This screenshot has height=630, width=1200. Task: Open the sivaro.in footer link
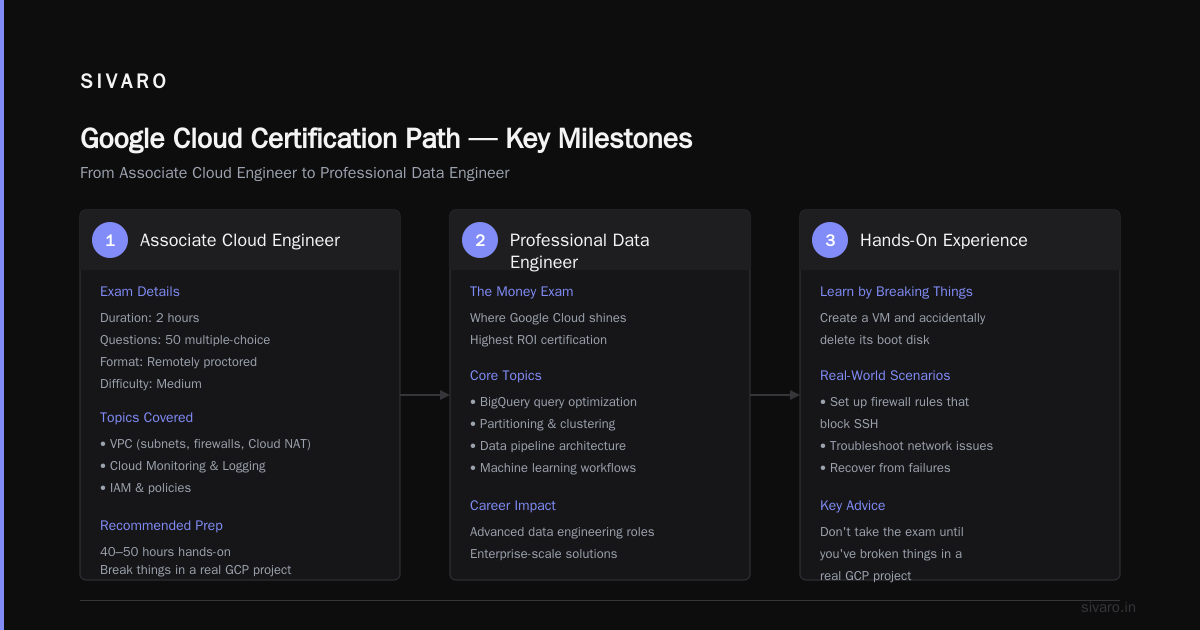click(1108, 607)
